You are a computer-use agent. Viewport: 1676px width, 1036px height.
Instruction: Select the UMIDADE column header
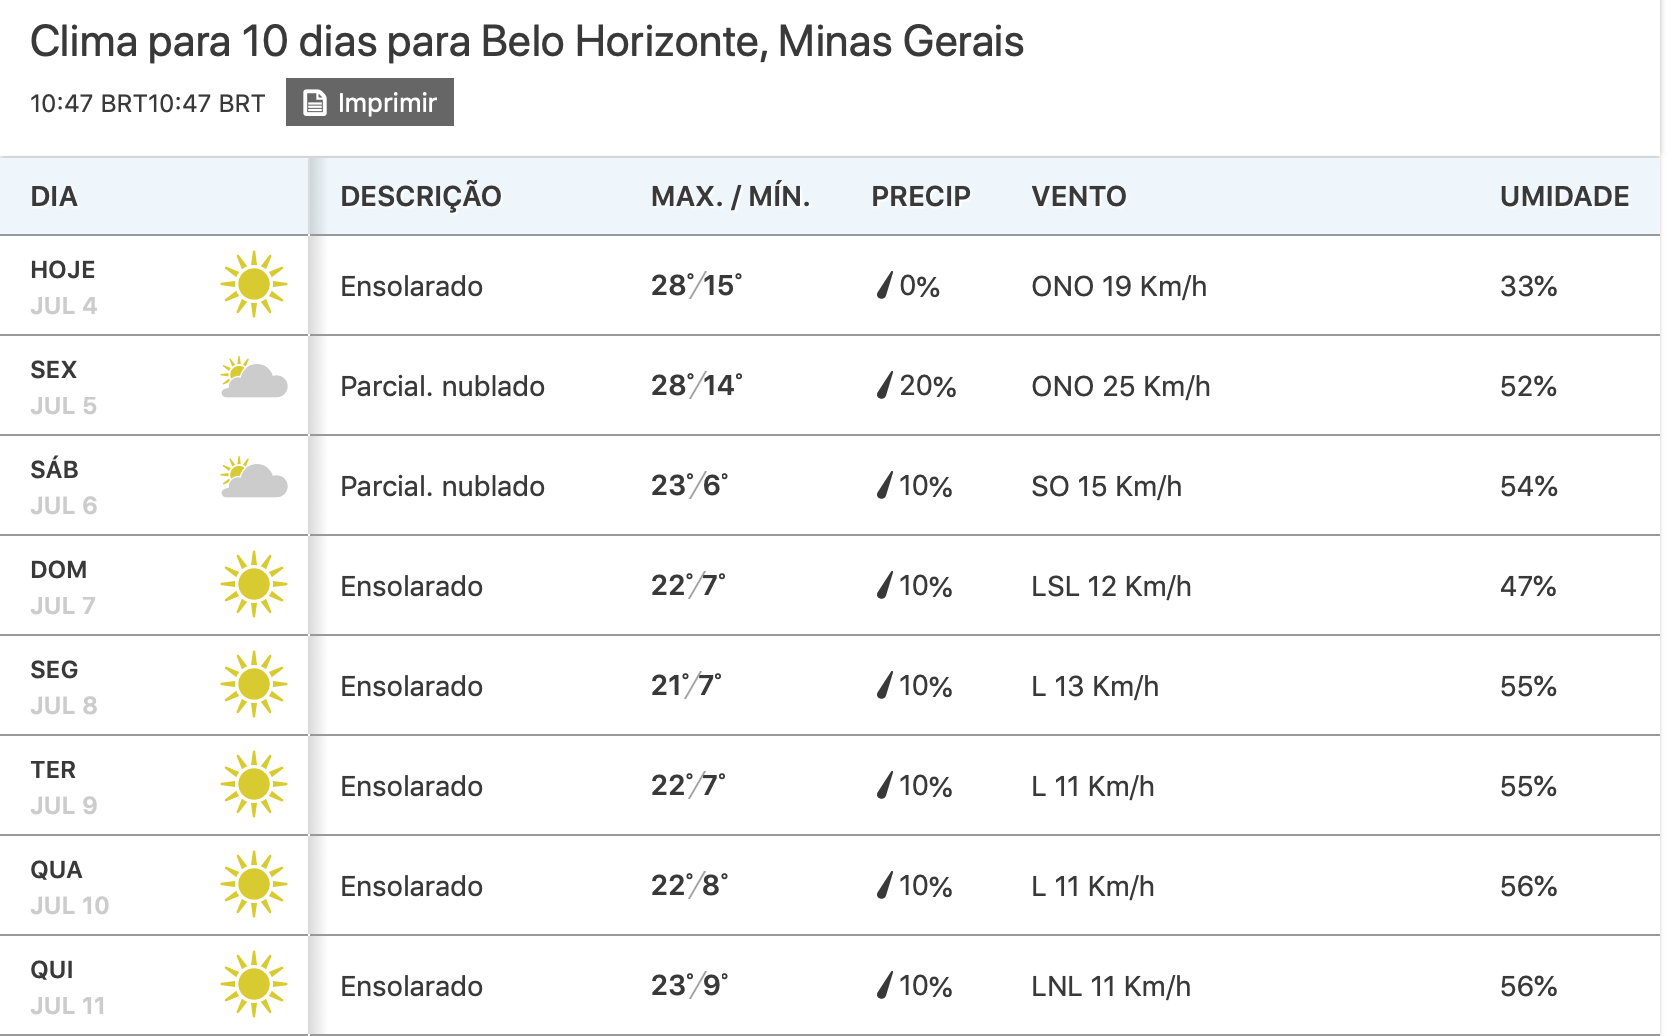1564,196
